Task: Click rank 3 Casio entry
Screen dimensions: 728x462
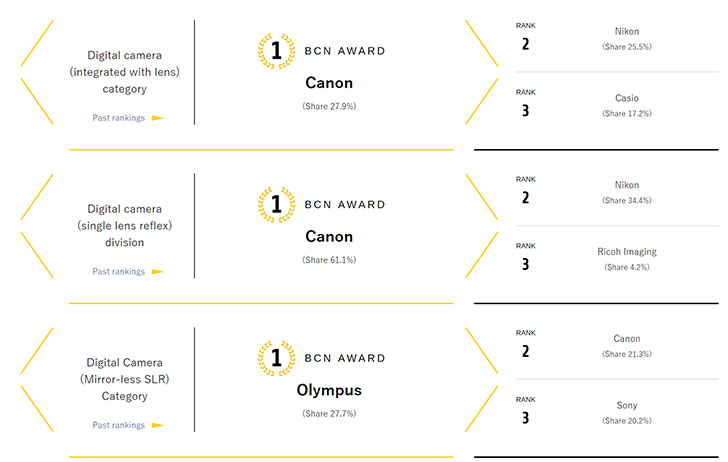Action: tap(617, 105)
